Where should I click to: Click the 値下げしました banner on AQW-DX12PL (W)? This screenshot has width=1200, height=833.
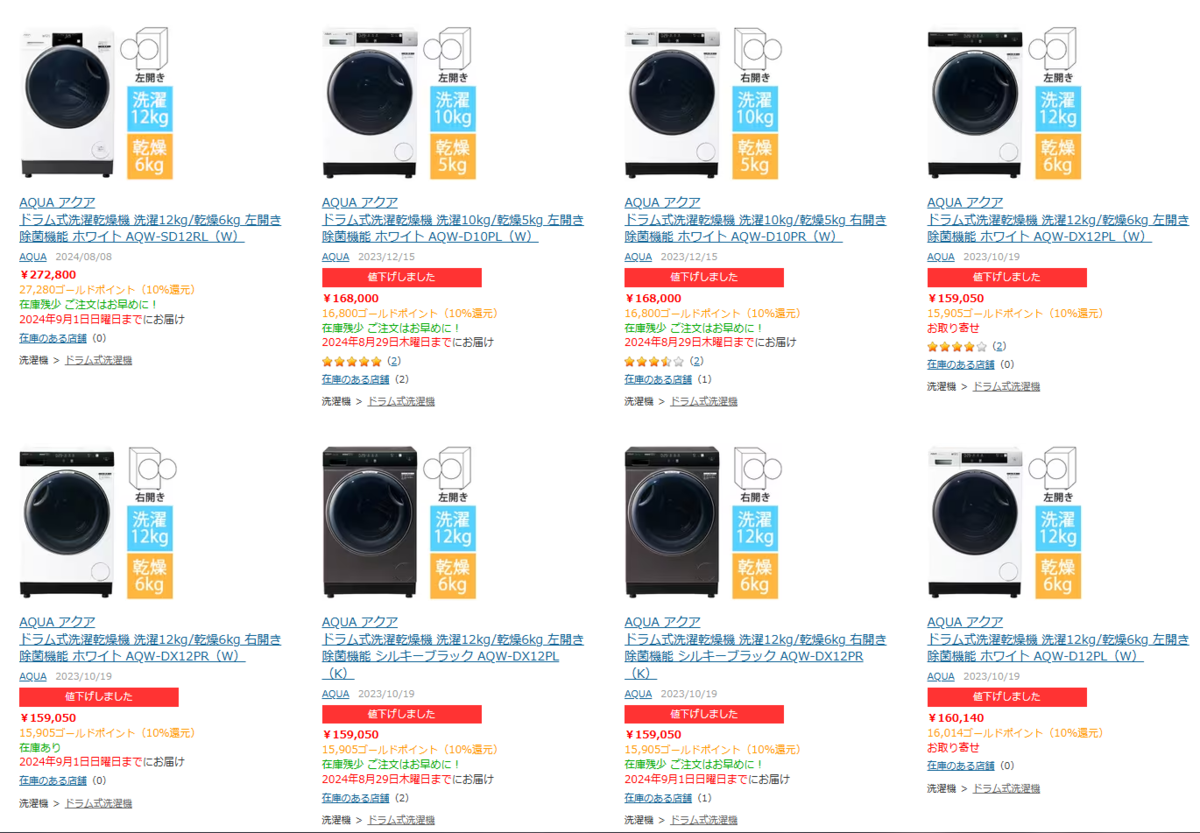pyautogui.click(x=1006, y=277)
